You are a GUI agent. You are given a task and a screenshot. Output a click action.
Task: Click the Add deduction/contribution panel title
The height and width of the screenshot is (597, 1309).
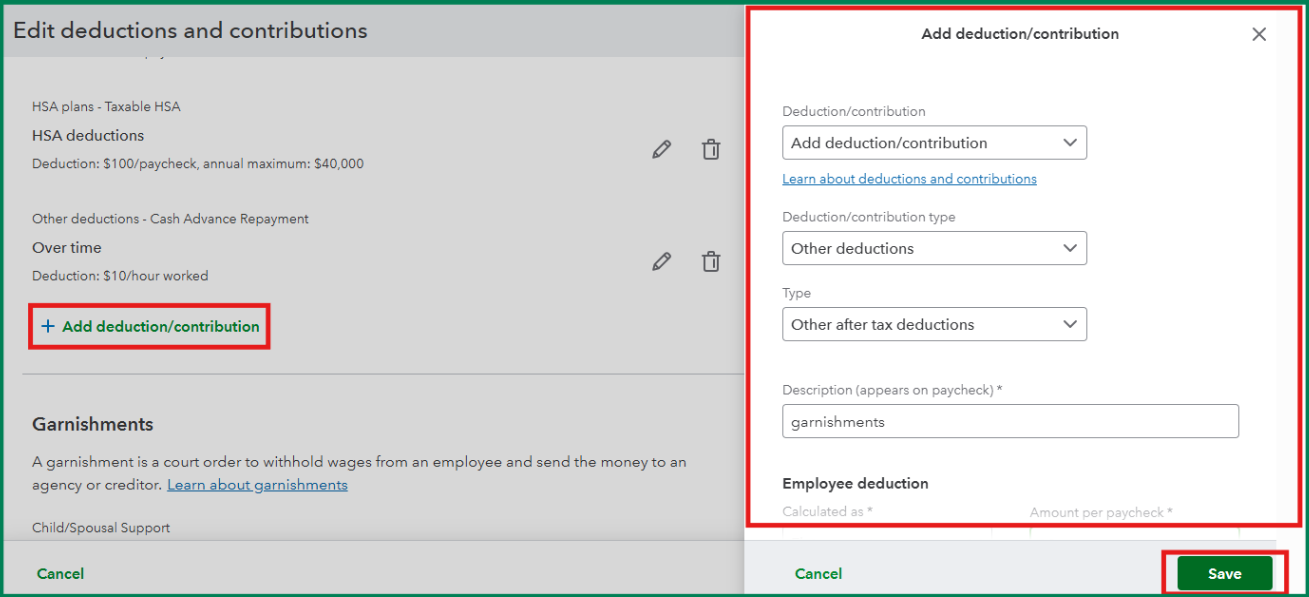click(x=1020, y=34)
